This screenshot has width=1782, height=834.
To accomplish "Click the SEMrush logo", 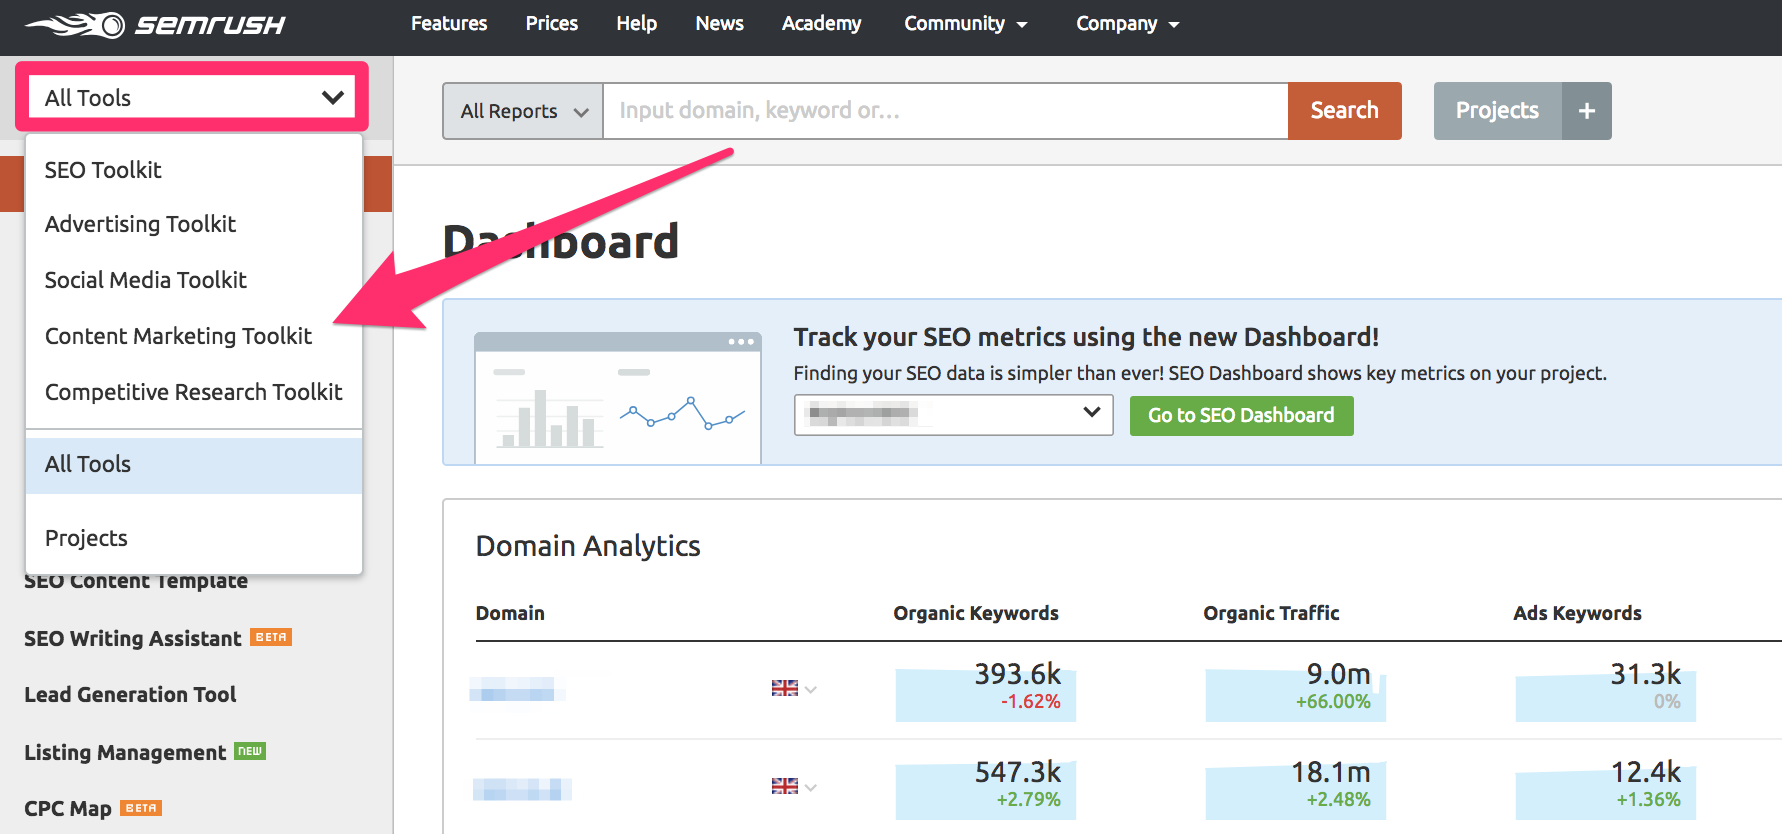I will [155, 24].
